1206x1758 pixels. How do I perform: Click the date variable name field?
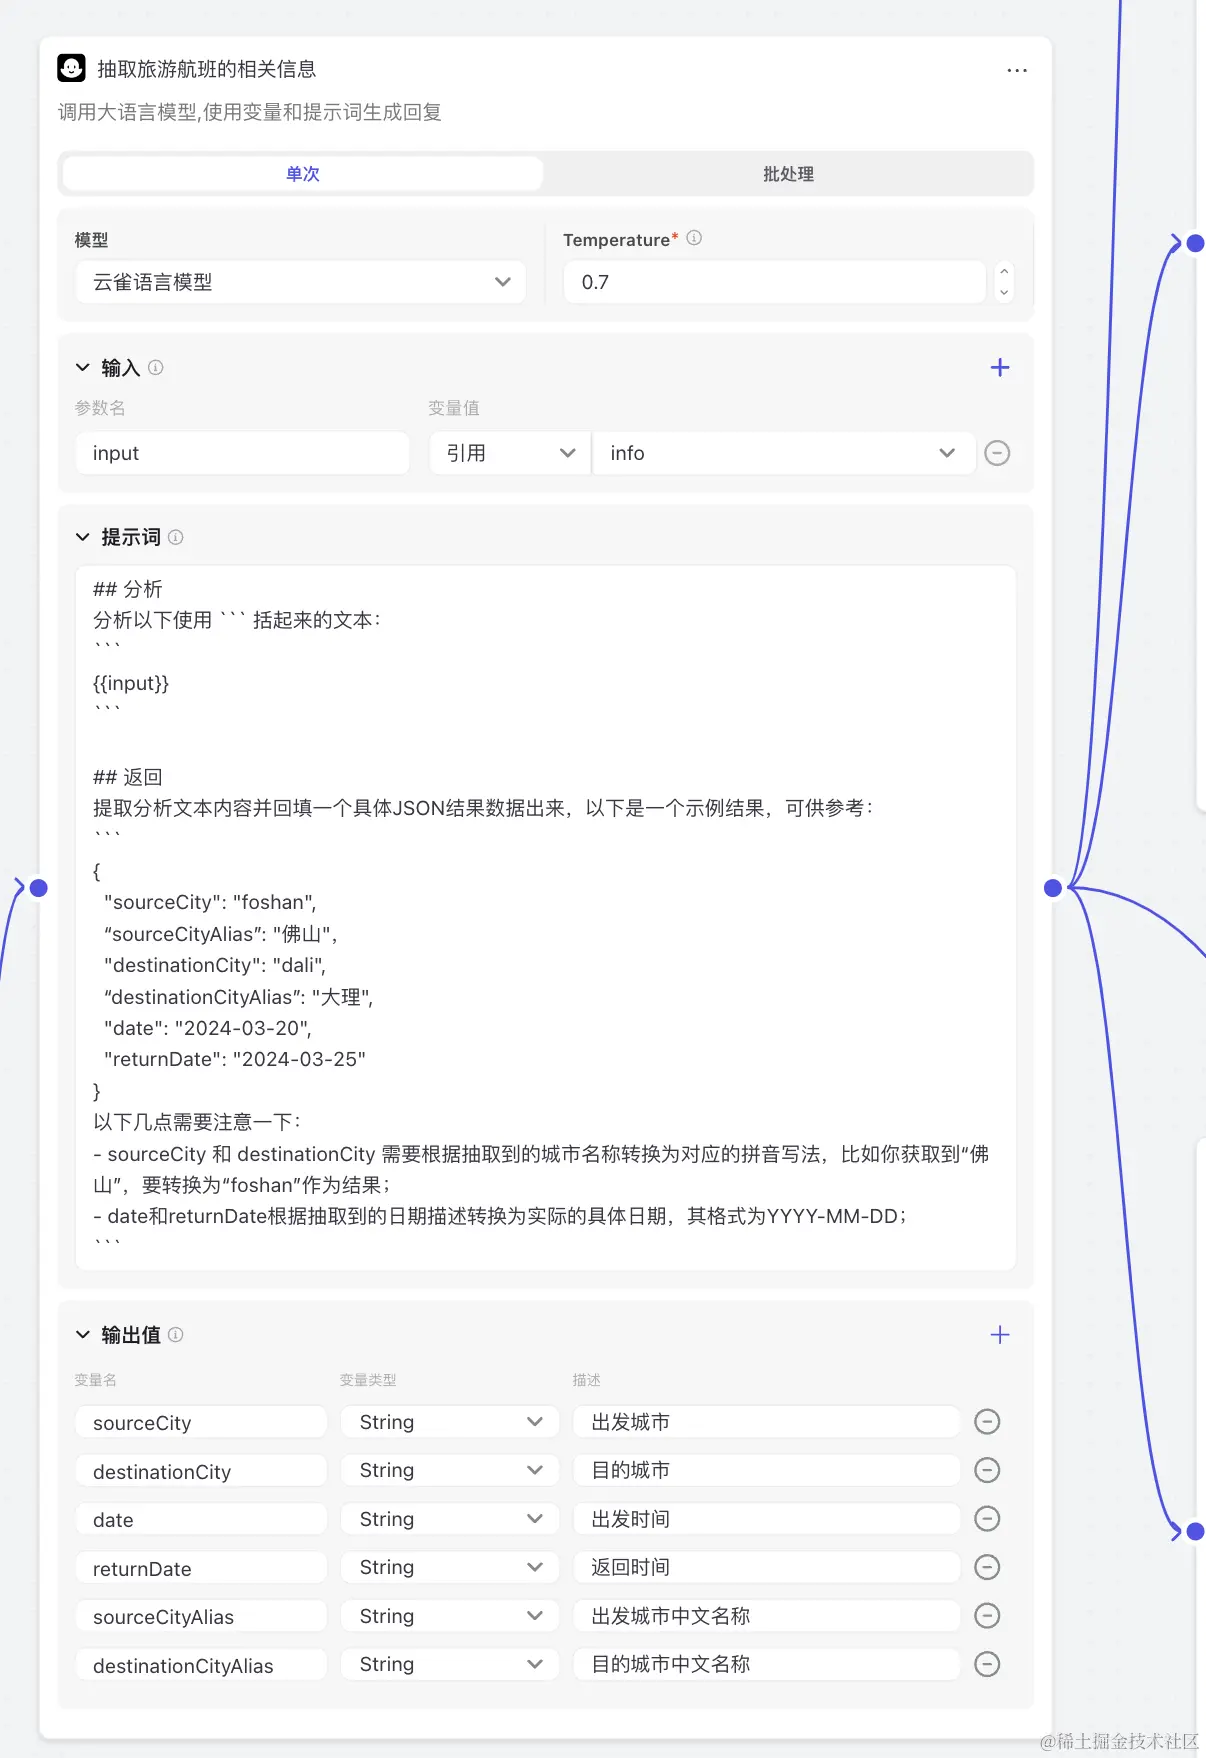pyautogui.click(x=201, y=1519)
